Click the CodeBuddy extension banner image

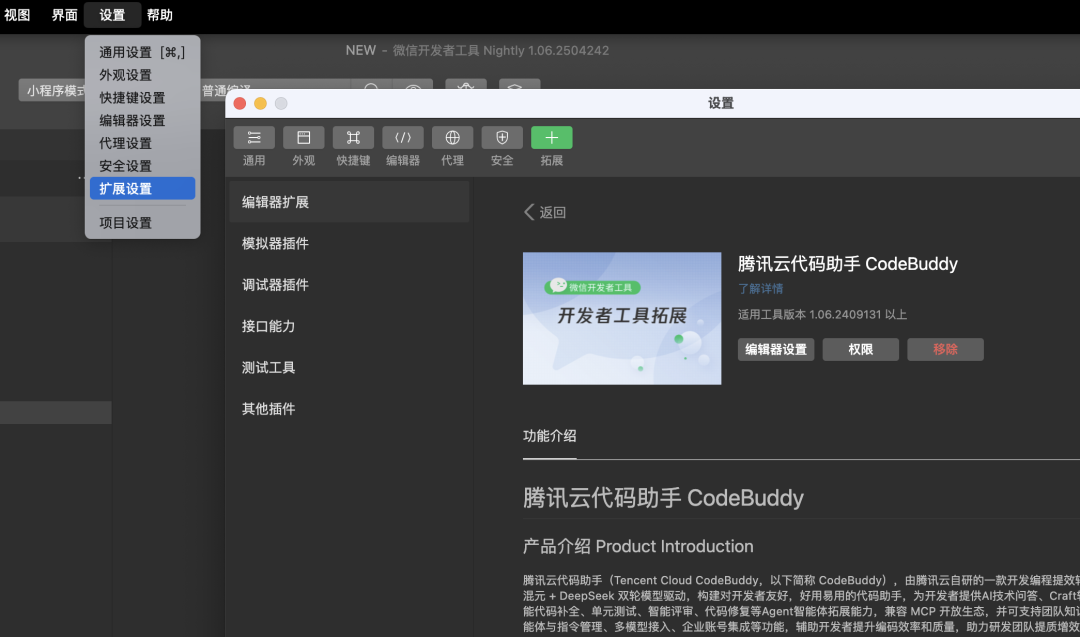[x=622, y=318]
